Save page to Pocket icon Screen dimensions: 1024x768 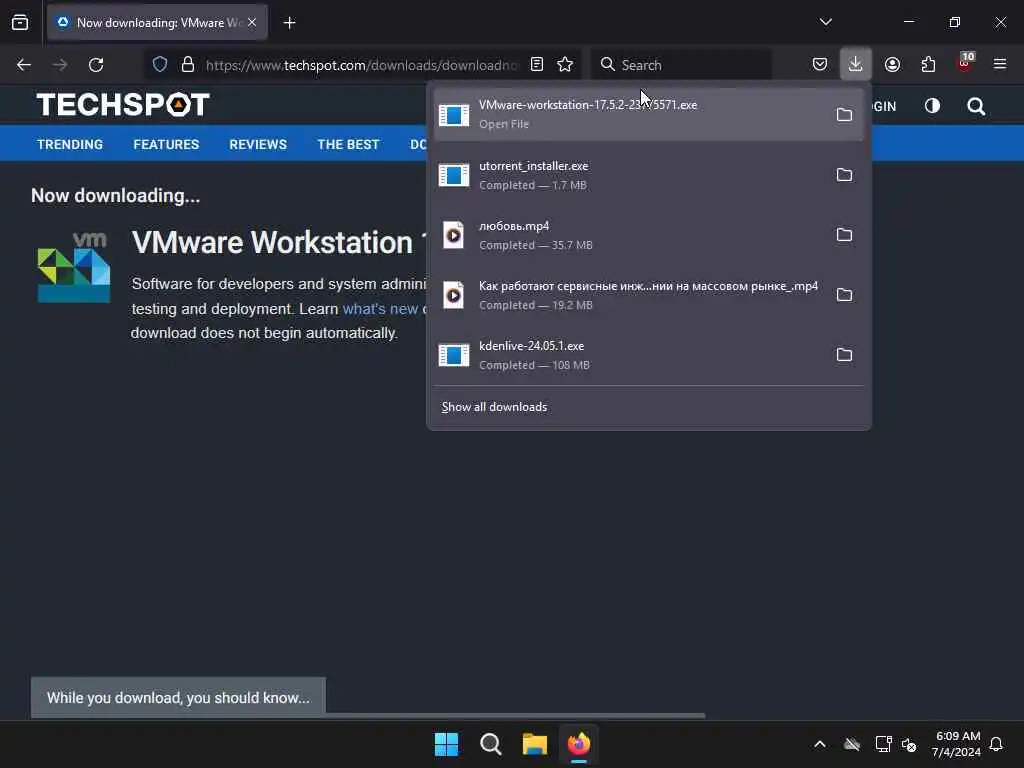(x=820, y=64)
